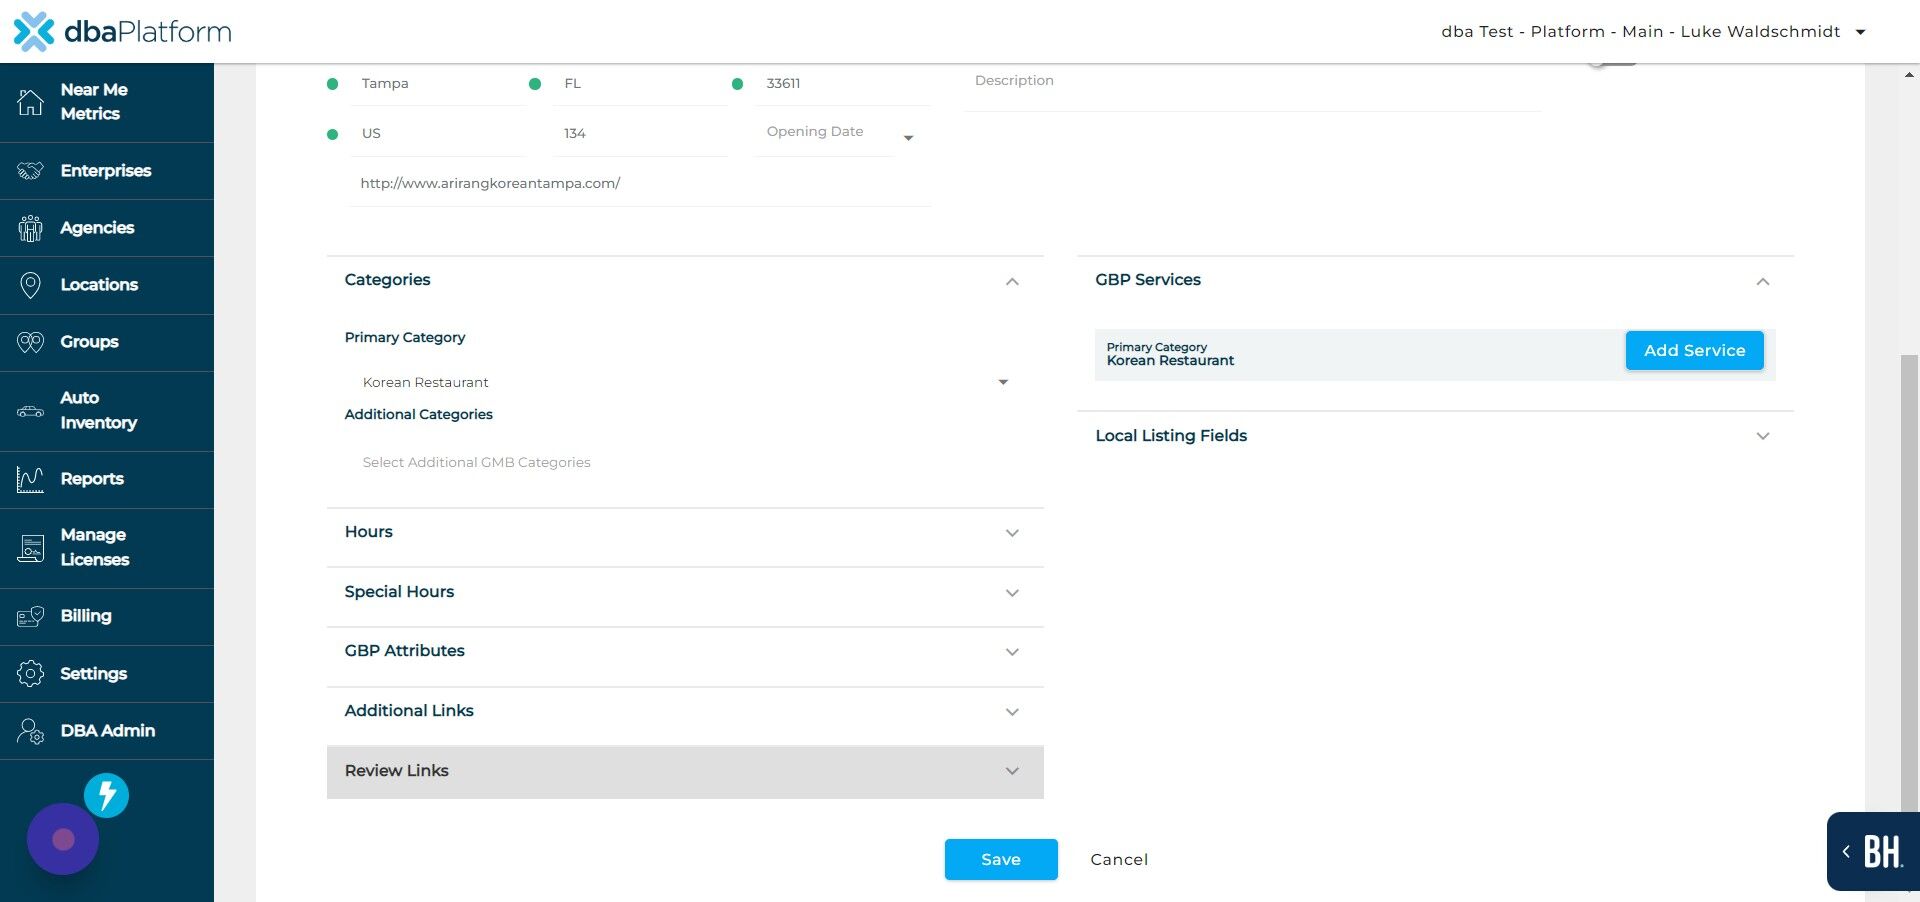Click the scrollbar up arrow
Screen dimensions: 1920x902
pyautogui.click(x=1910, y=75)
